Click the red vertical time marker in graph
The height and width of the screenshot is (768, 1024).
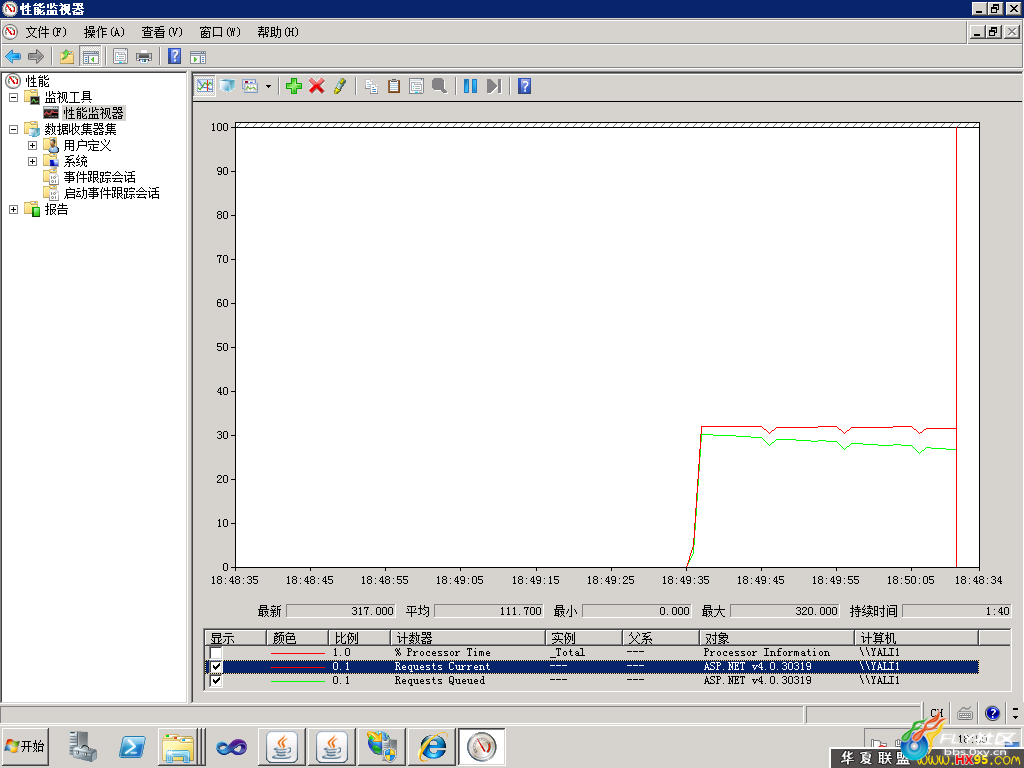coord(957,346)
